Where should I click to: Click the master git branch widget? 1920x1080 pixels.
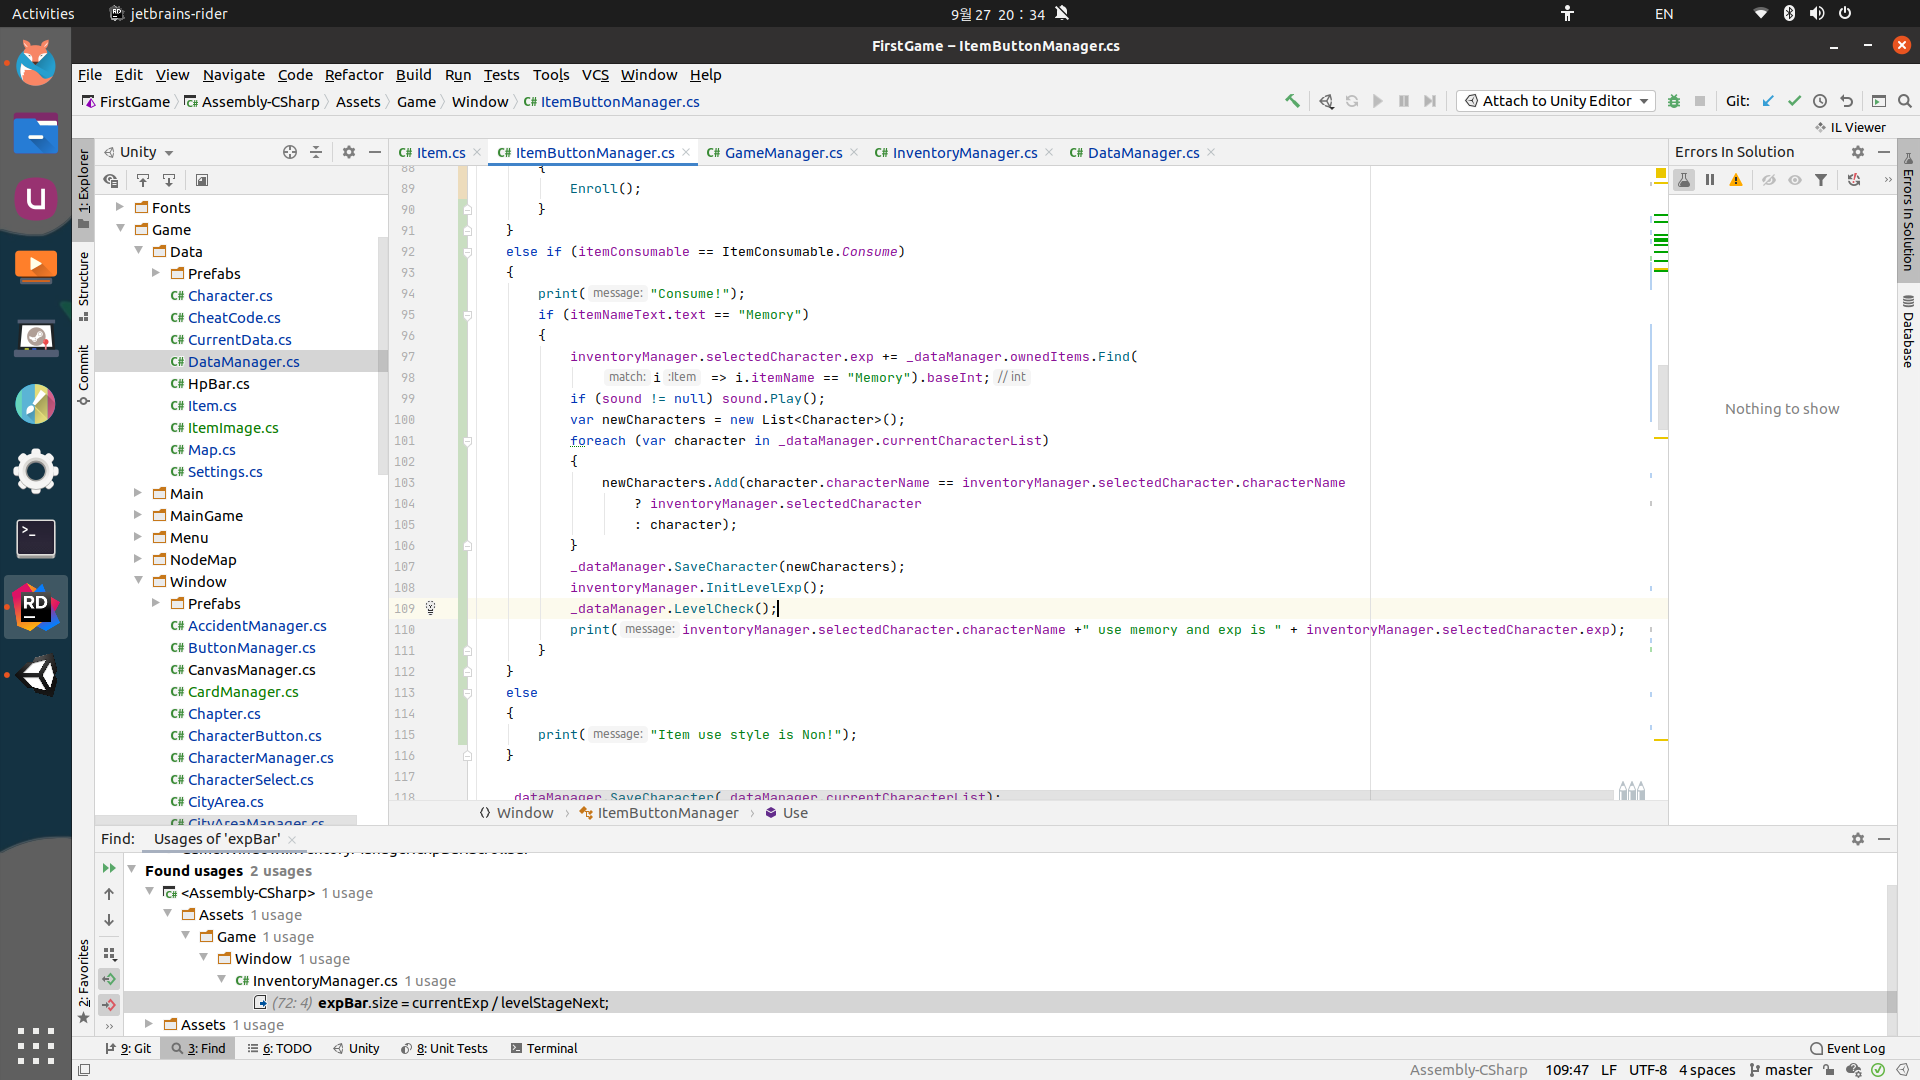pos(1781,1070)
